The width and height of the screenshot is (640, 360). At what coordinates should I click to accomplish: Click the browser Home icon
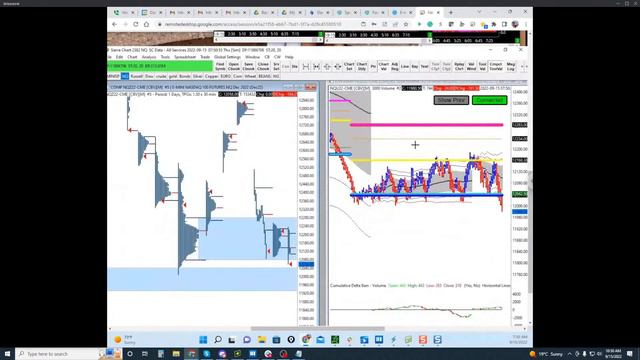tap(147, 24)
